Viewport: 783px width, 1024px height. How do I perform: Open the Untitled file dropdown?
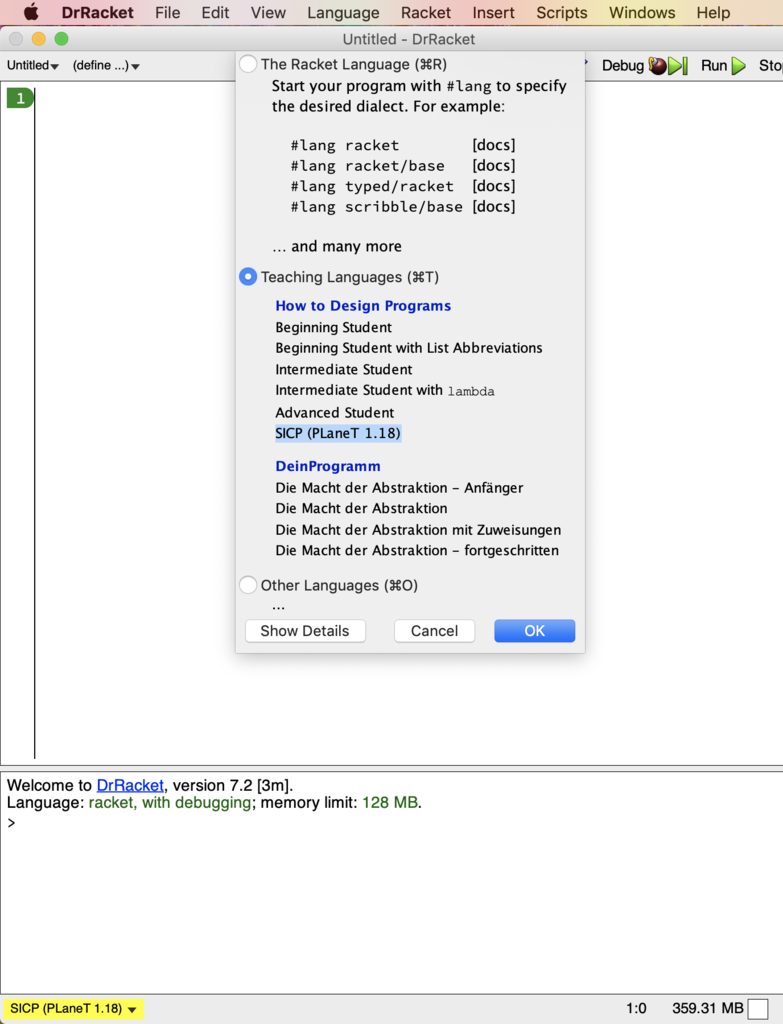[x=33, y=65]
